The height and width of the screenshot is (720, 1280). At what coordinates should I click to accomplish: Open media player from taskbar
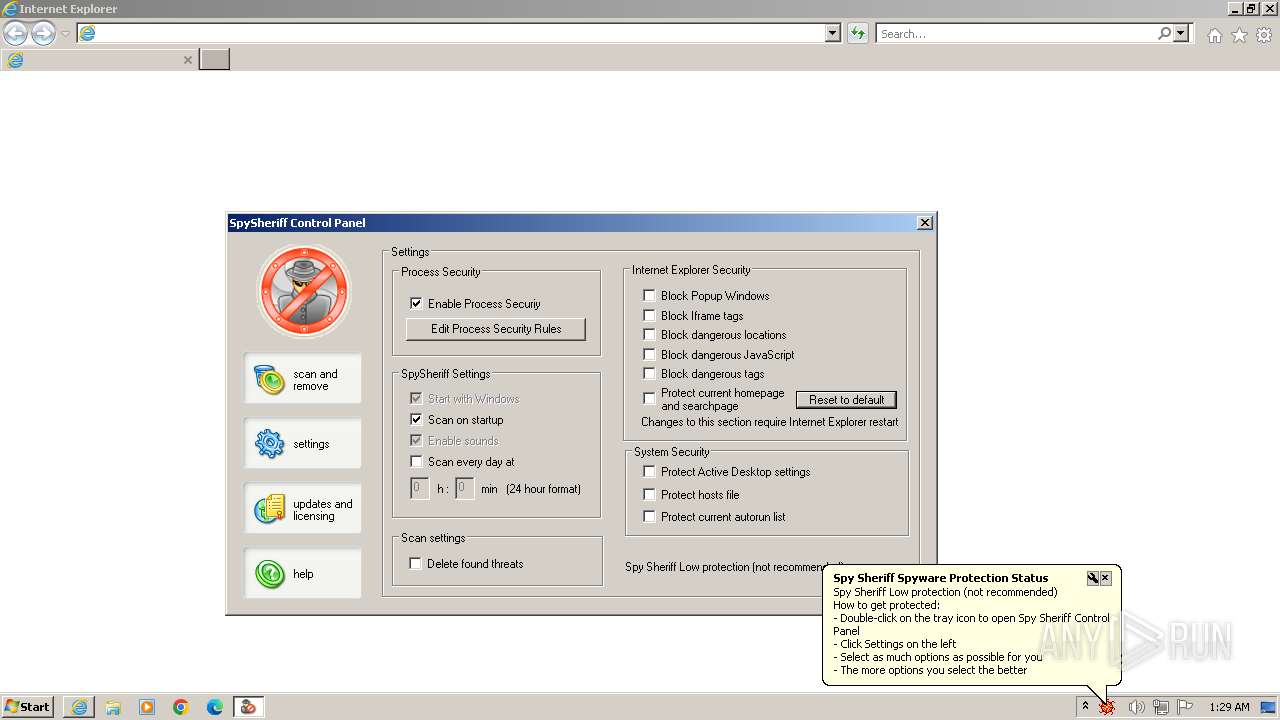click(x=147, y=707)
